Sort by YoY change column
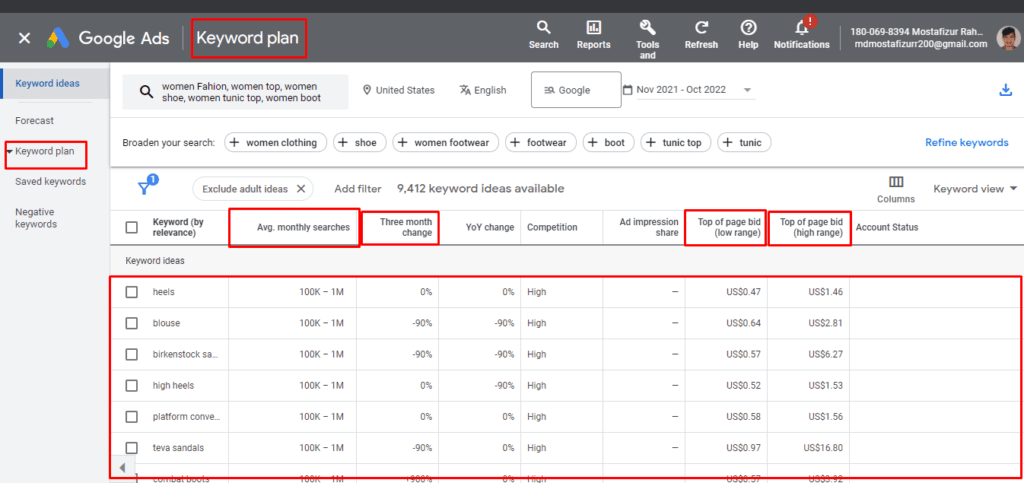Image resolution: width=1024 pixels, height=483 pixels. click(x=491, y=227)
